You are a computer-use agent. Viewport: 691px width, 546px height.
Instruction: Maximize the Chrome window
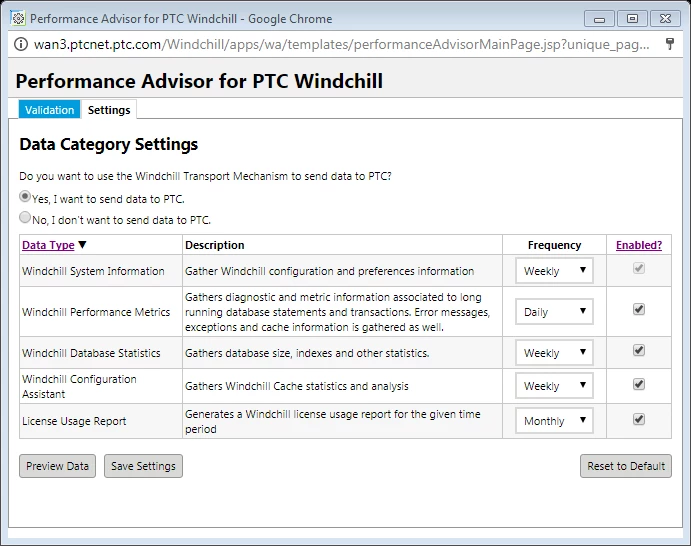click(x=632, y=19)
